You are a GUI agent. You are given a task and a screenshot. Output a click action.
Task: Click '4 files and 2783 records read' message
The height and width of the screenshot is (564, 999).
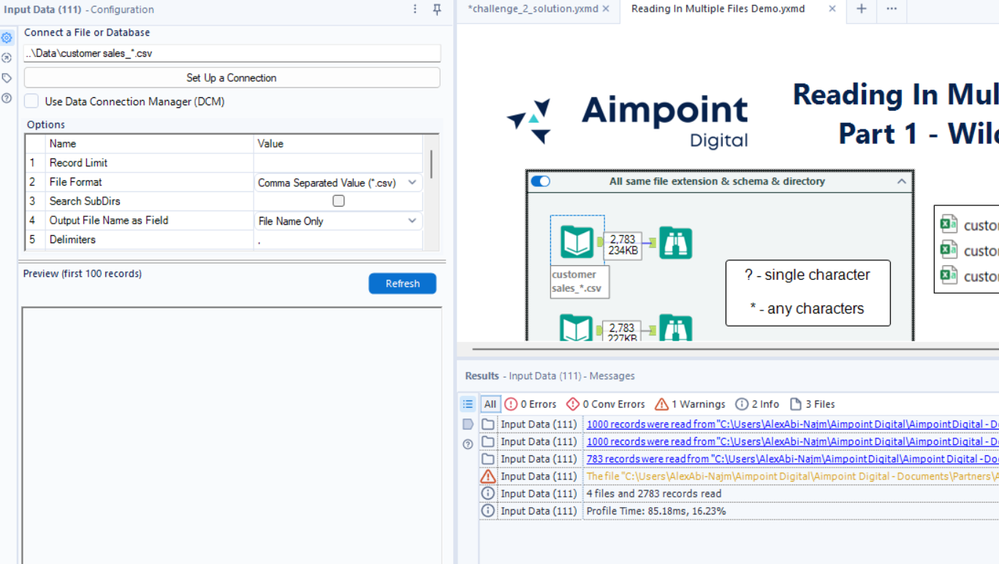tap(654, 493)
